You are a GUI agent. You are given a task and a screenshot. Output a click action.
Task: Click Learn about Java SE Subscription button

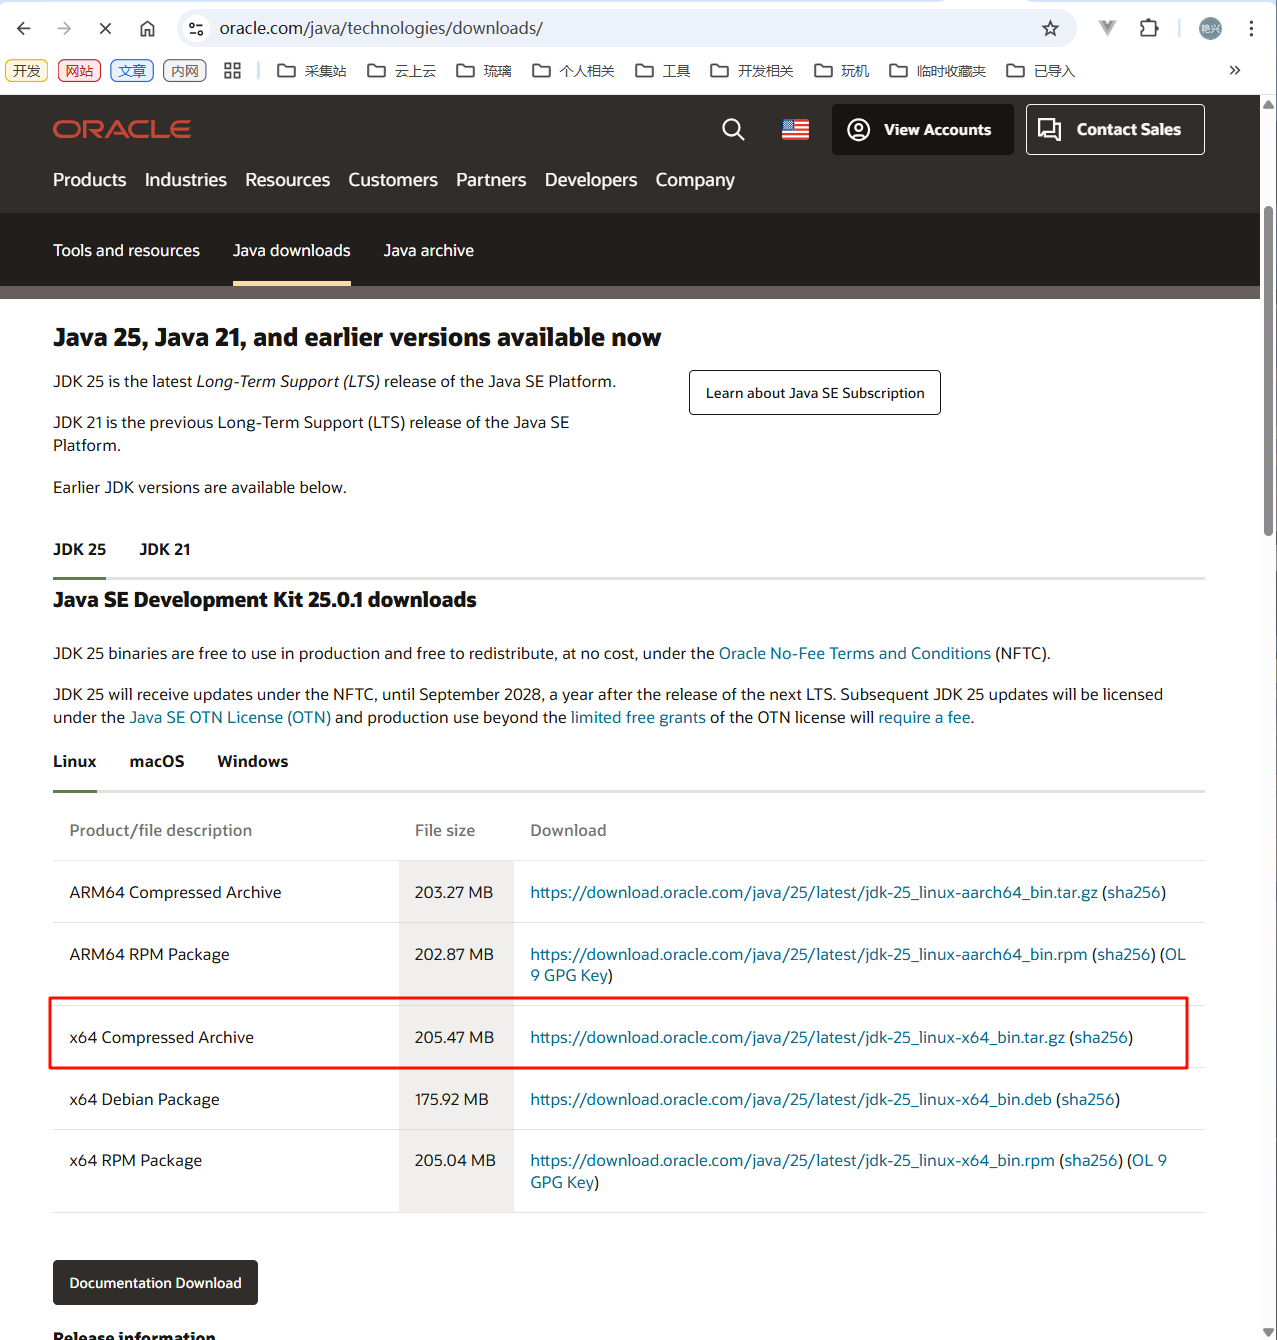814,393
